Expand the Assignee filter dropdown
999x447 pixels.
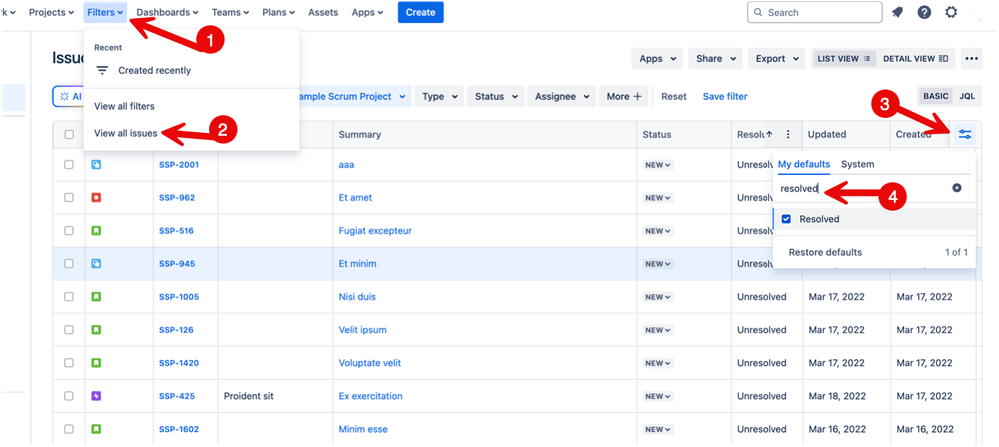point(561,97)
